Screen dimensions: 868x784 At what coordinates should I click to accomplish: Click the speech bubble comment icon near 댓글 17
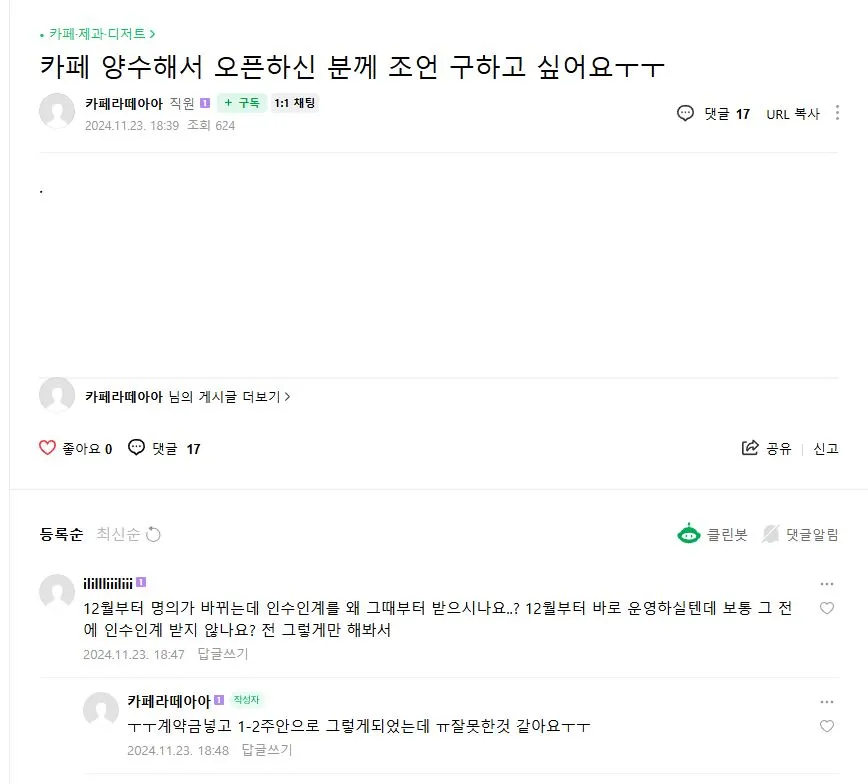point(686,113)
